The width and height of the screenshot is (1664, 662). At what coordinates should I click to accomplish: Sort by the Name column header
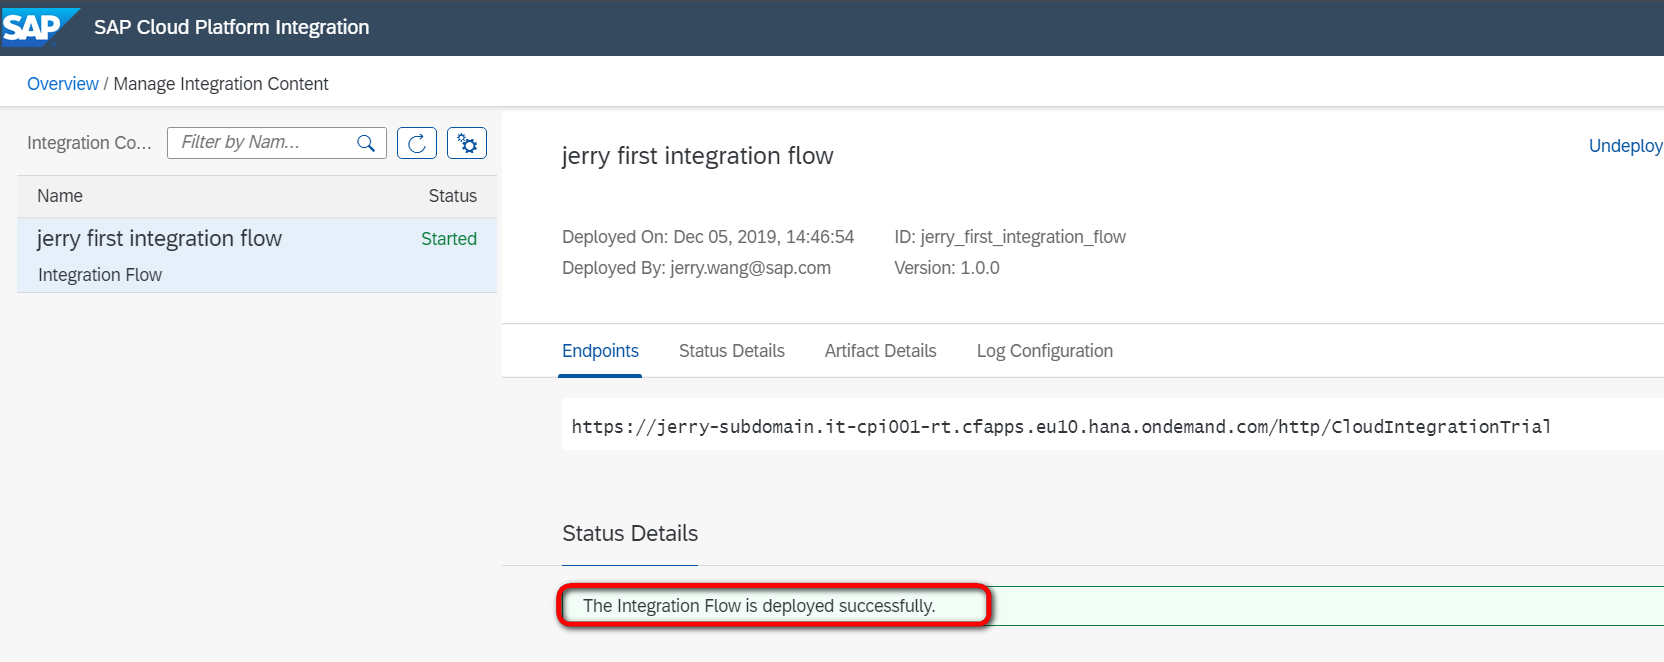tap(60, 196)
